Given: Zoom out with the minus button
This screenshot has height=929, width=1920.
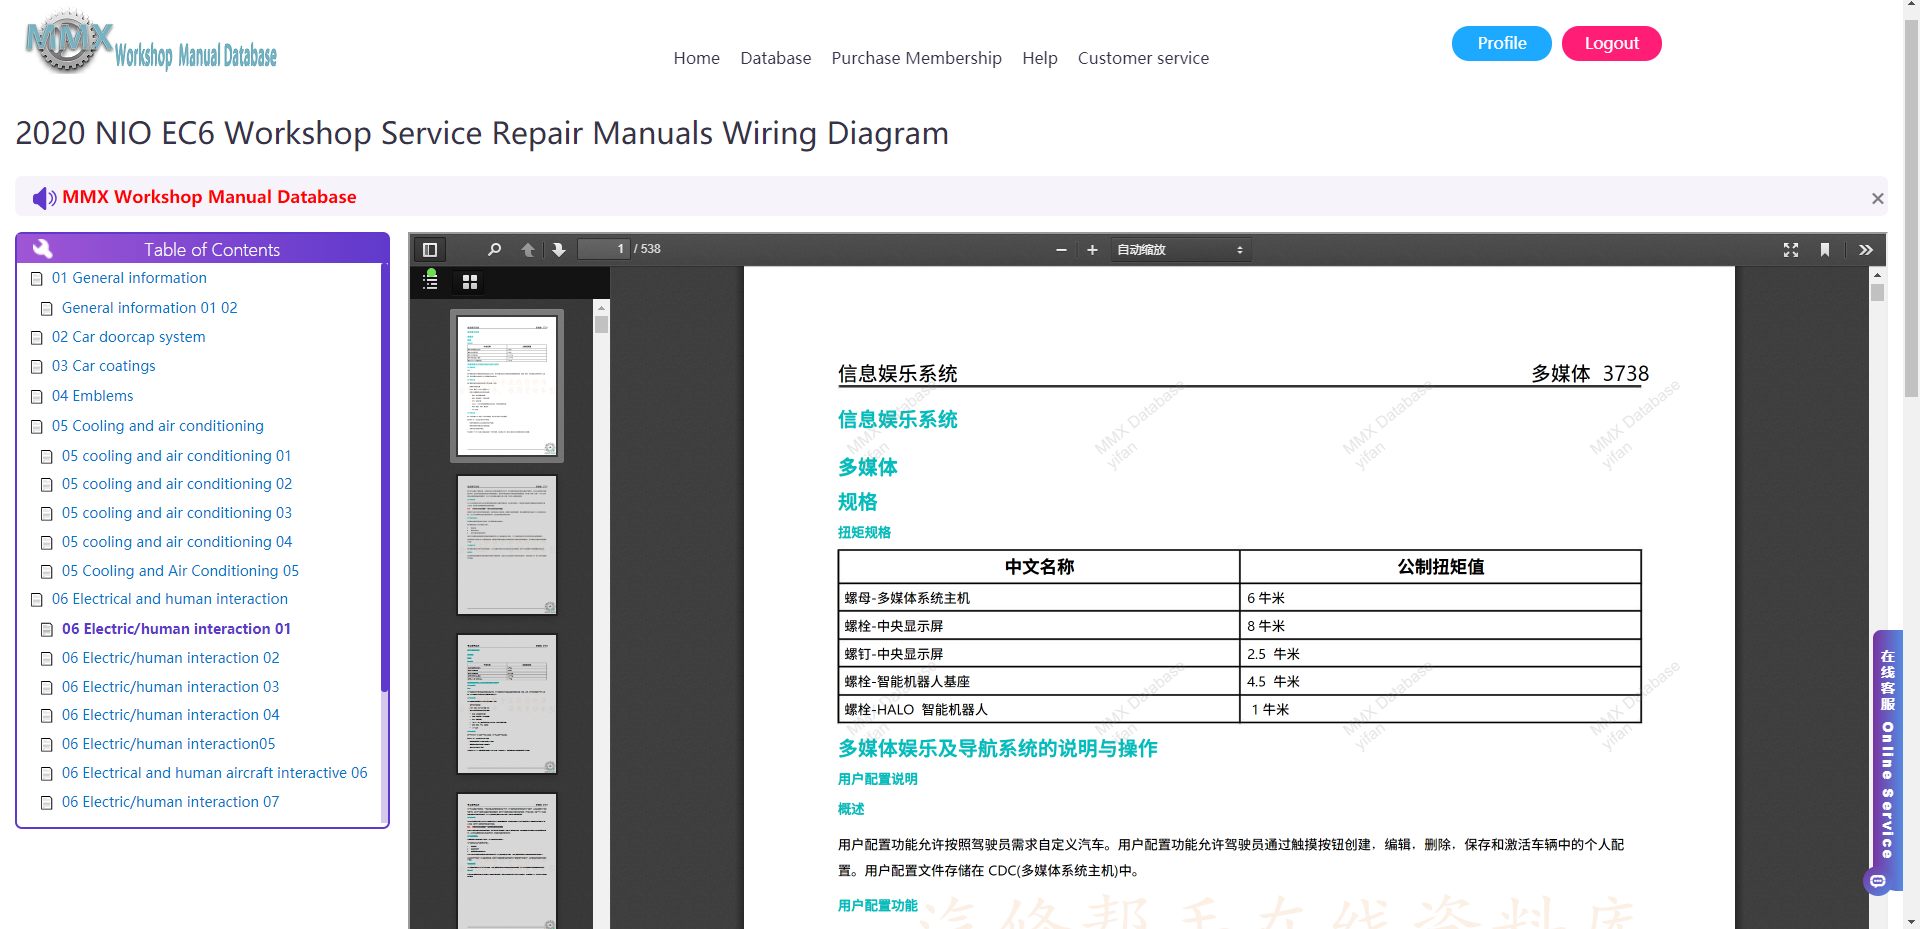Looking at the screenshot, I should (1061, 250).
